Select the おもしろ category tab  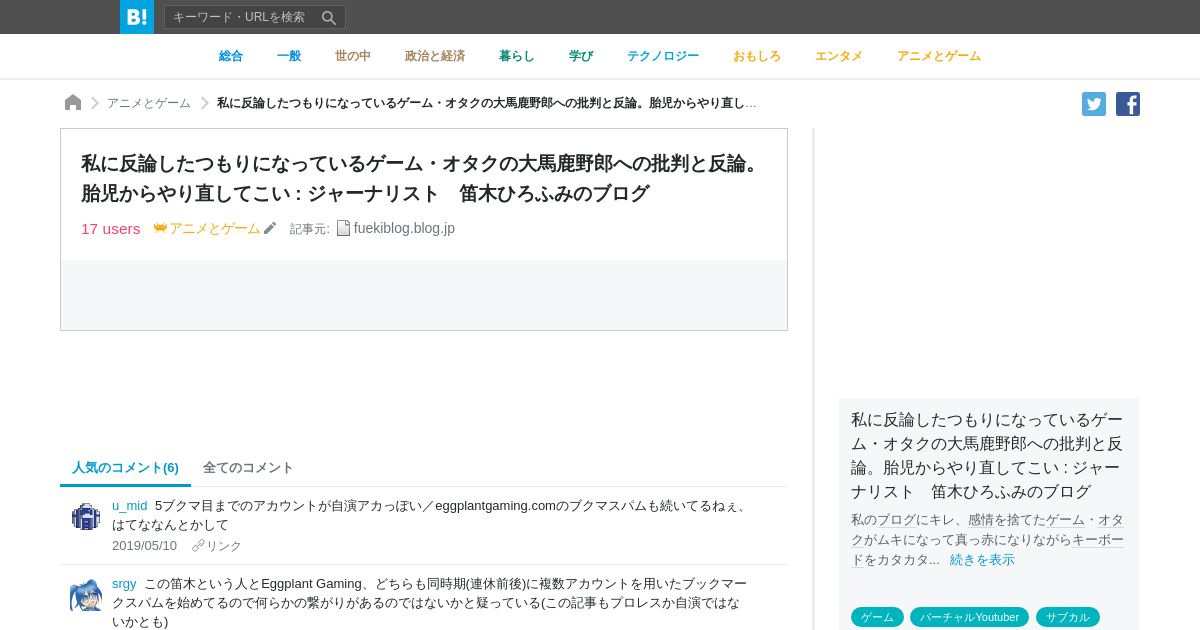[757, 56]
